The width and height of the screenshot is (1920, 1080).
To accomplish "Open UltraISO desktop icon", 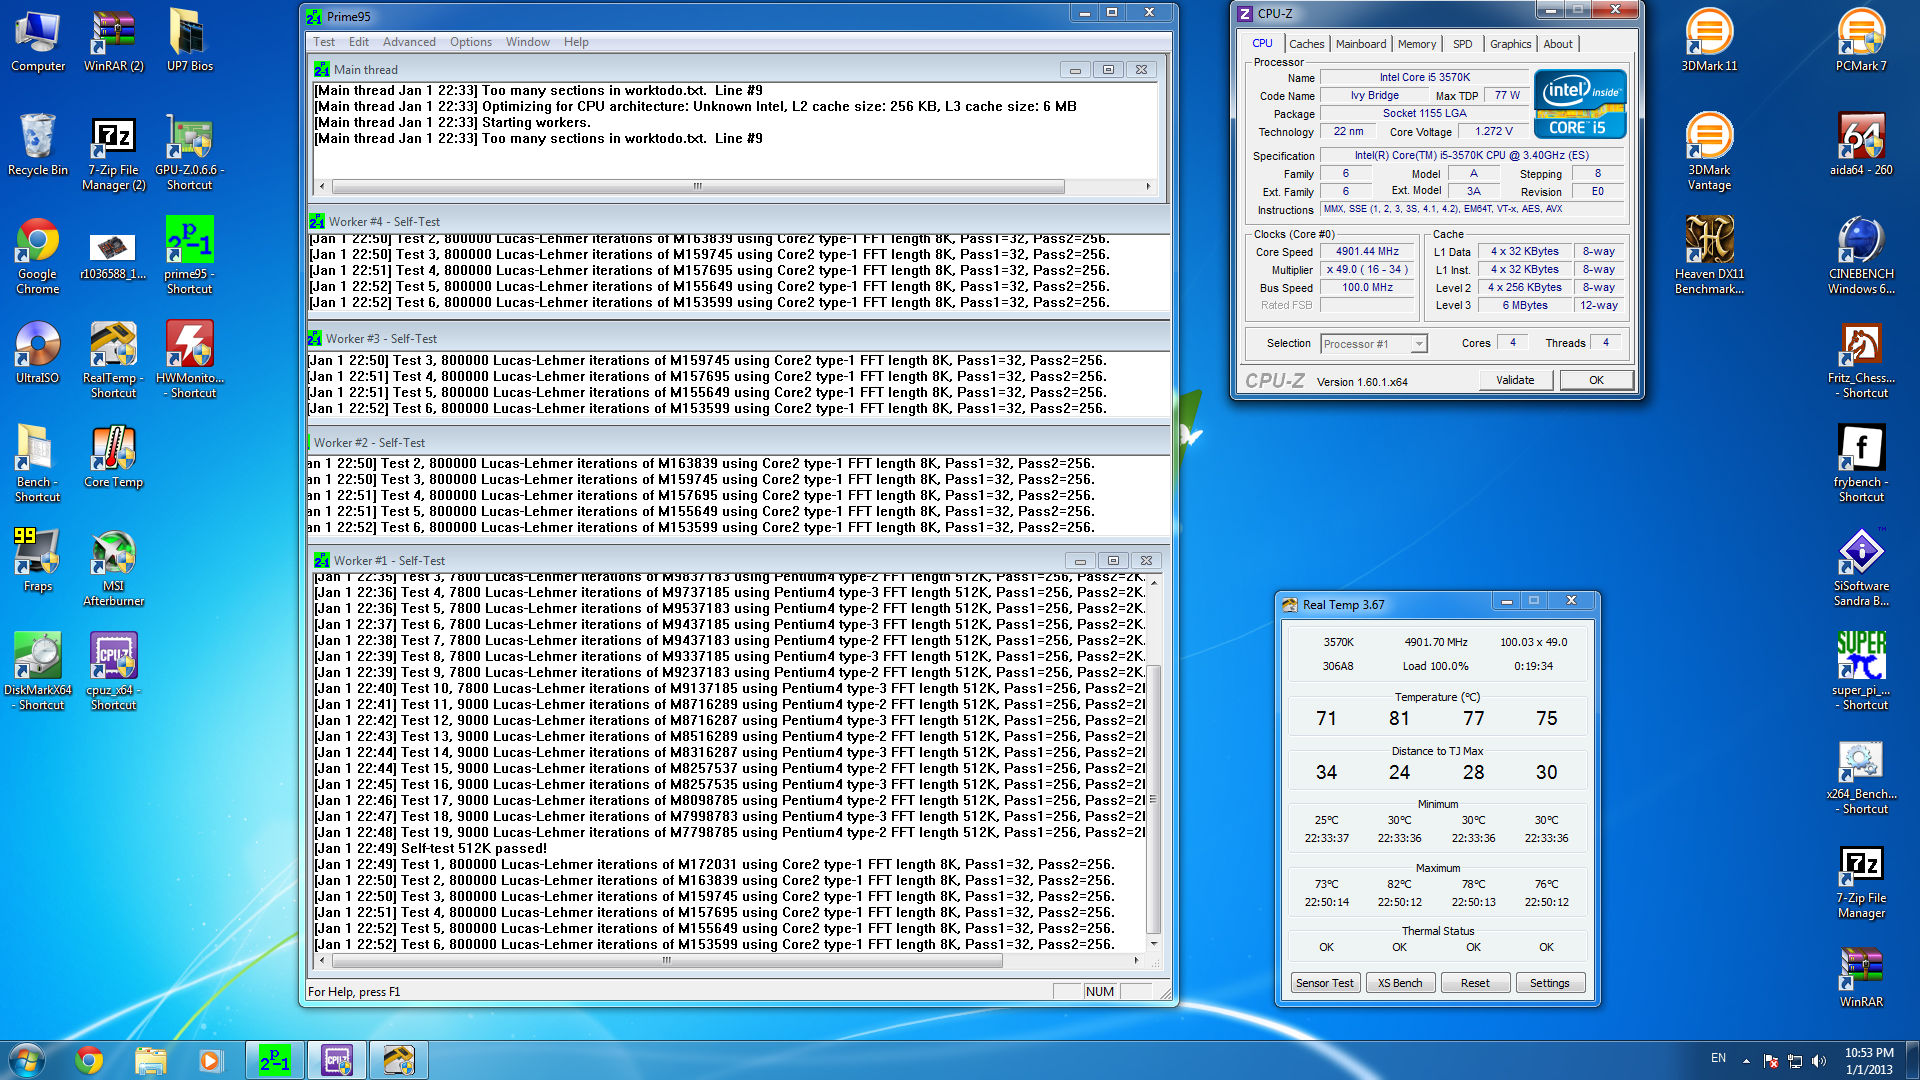I will tap(38, 354).
